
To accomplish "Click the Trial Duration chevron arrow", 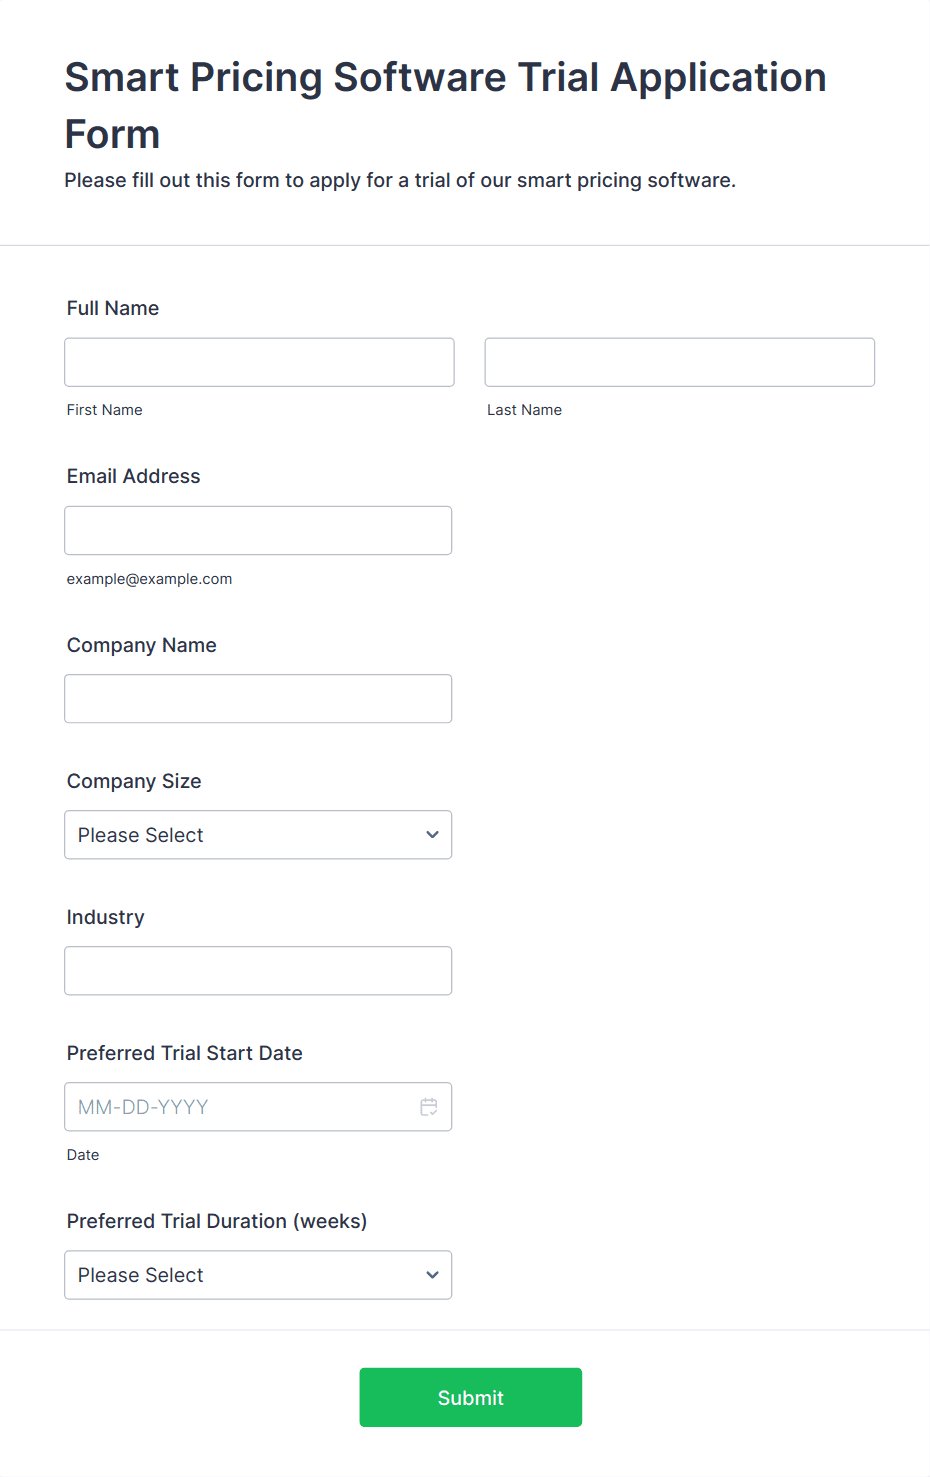I will pos(432,1275).
